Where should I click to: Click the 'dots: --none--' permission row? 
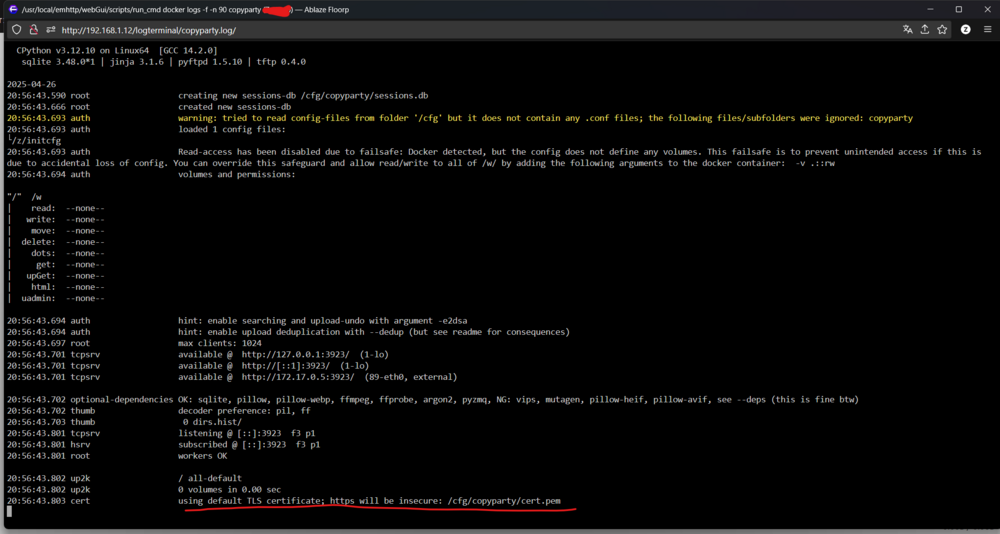[x=68, y=253]
